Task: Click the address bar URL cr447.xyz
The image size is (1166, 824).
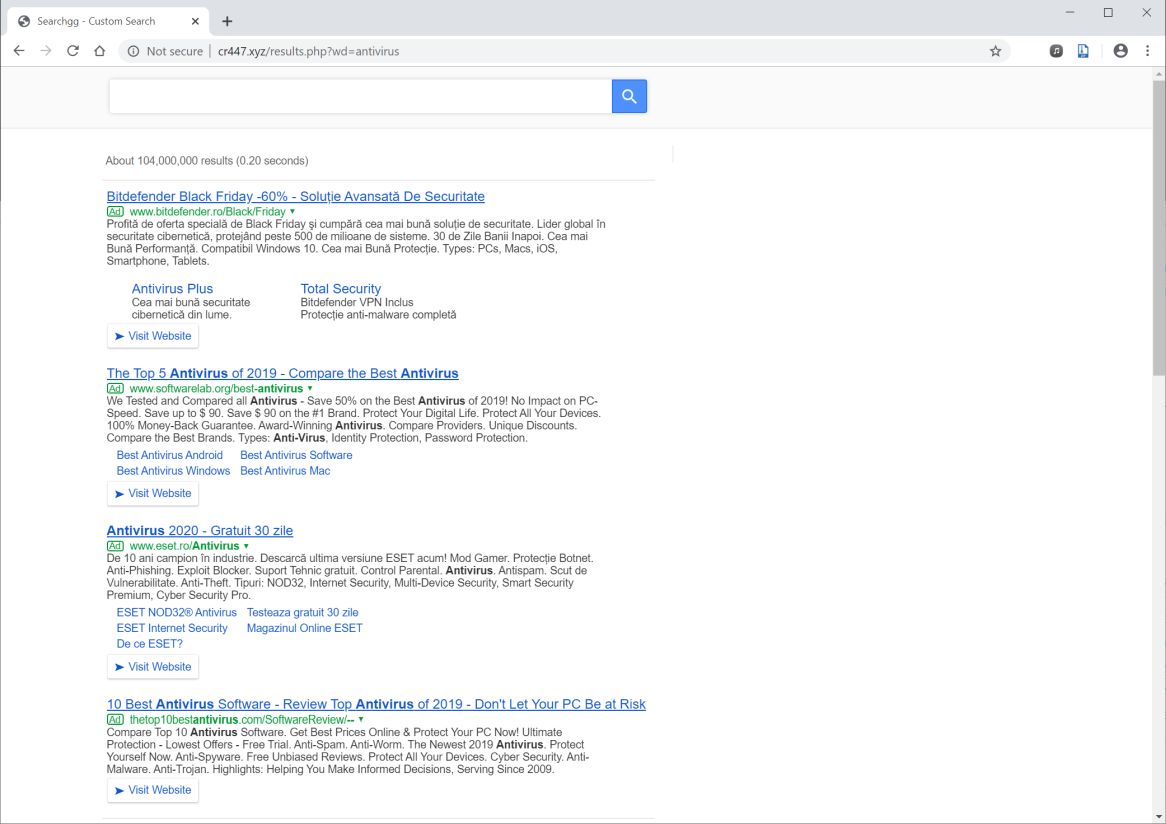Action: (308, 51)
